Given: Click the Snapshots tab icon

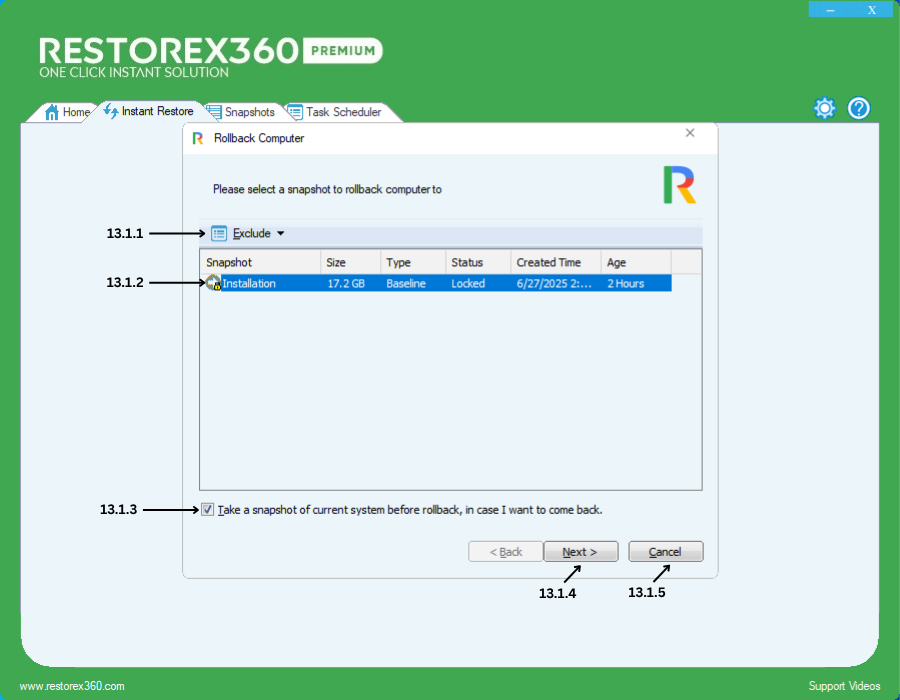Looking at the screenshot, I should click(x=214, y=112).
